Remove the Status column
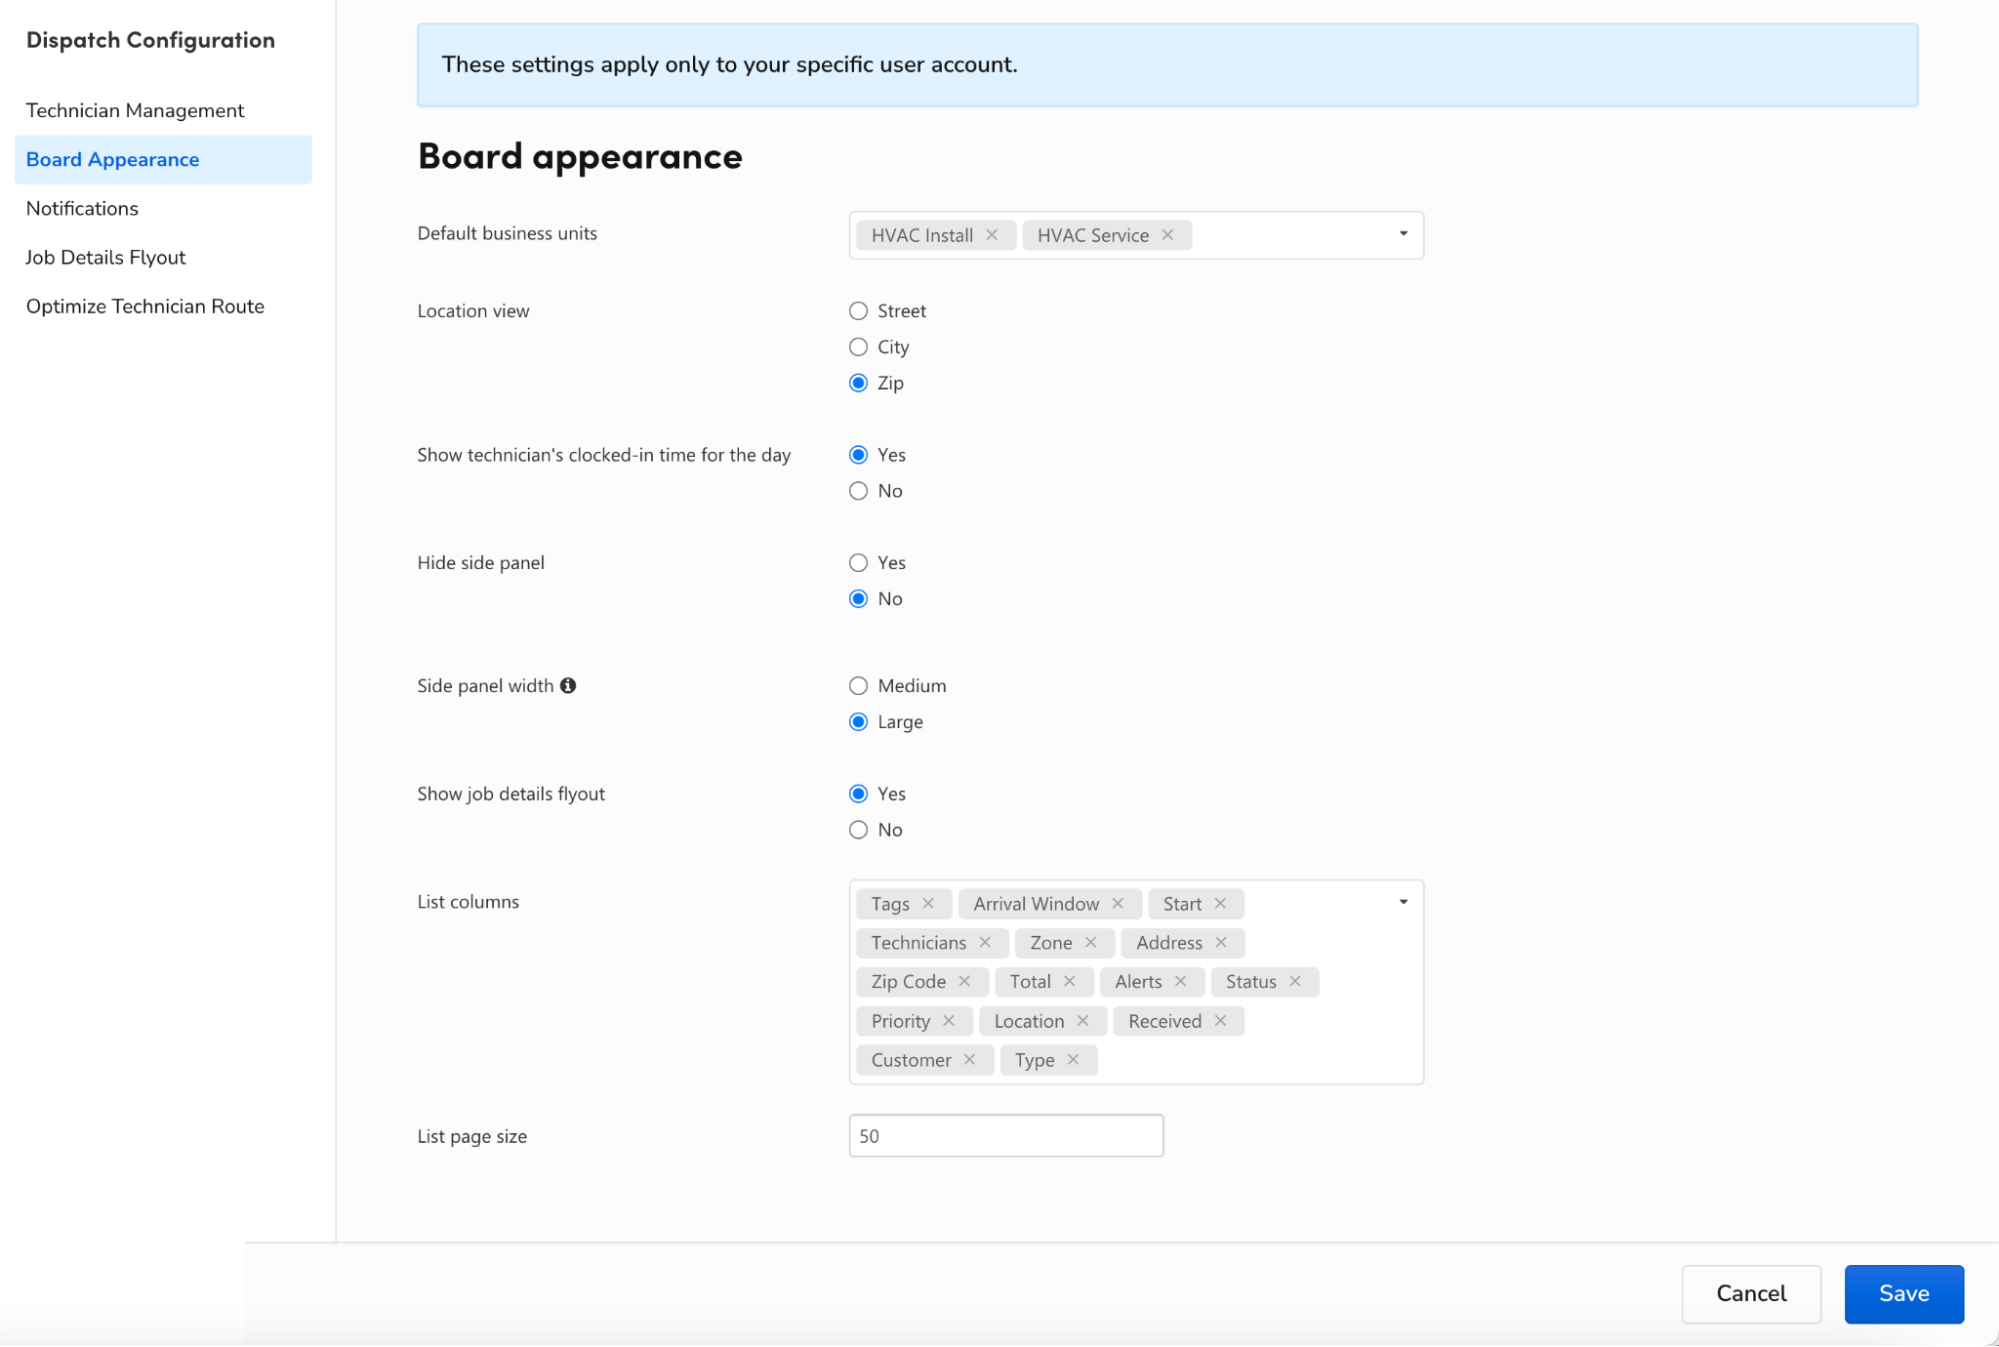This screenshot has height=1347, width=1999. point(1296,981)
